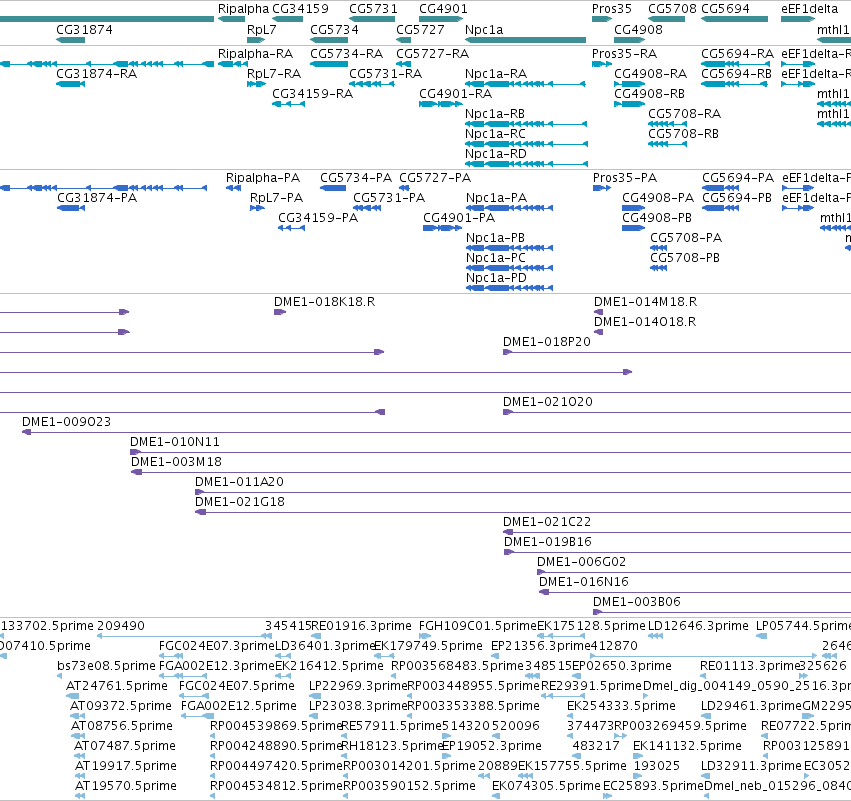Click the CG31874 gene label
851x801 pixels.
point(84,29)
